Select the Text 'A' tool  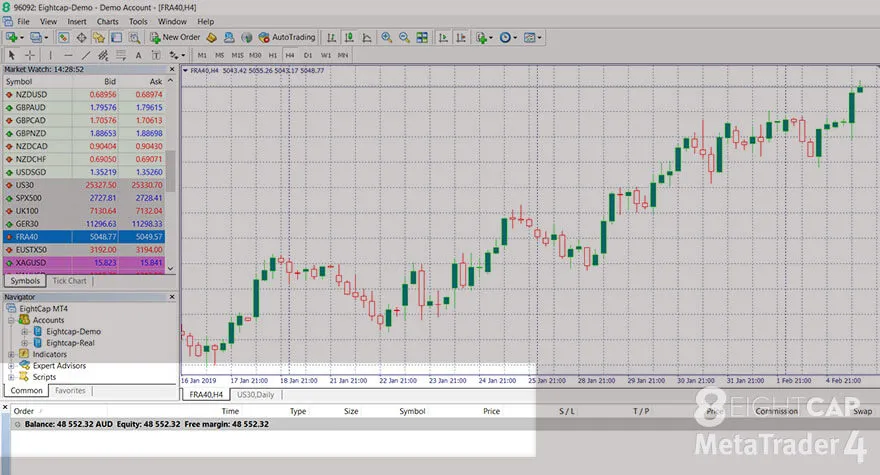[x=138, y=55]
